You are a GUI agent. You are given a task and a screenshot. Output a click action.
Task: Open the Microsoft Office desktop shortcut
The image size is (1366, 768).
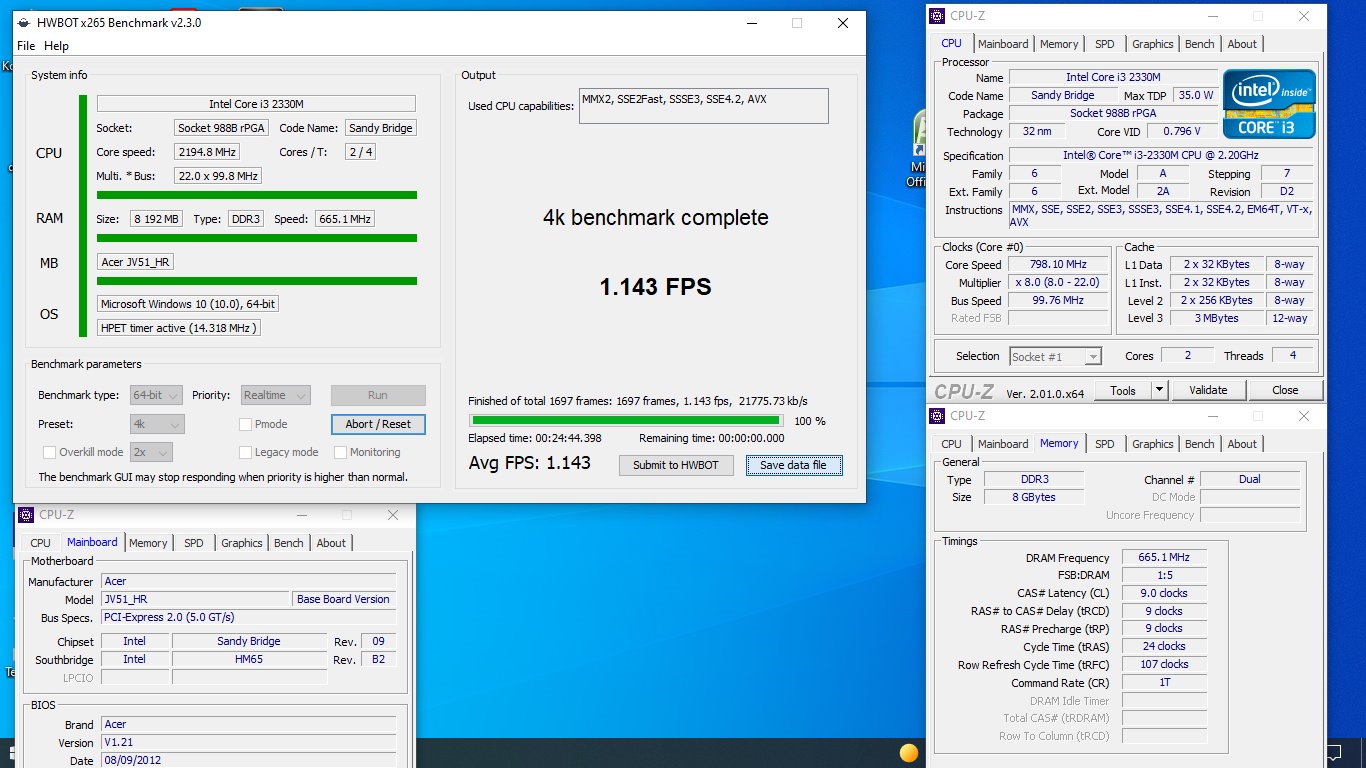(x=918, y=150)
